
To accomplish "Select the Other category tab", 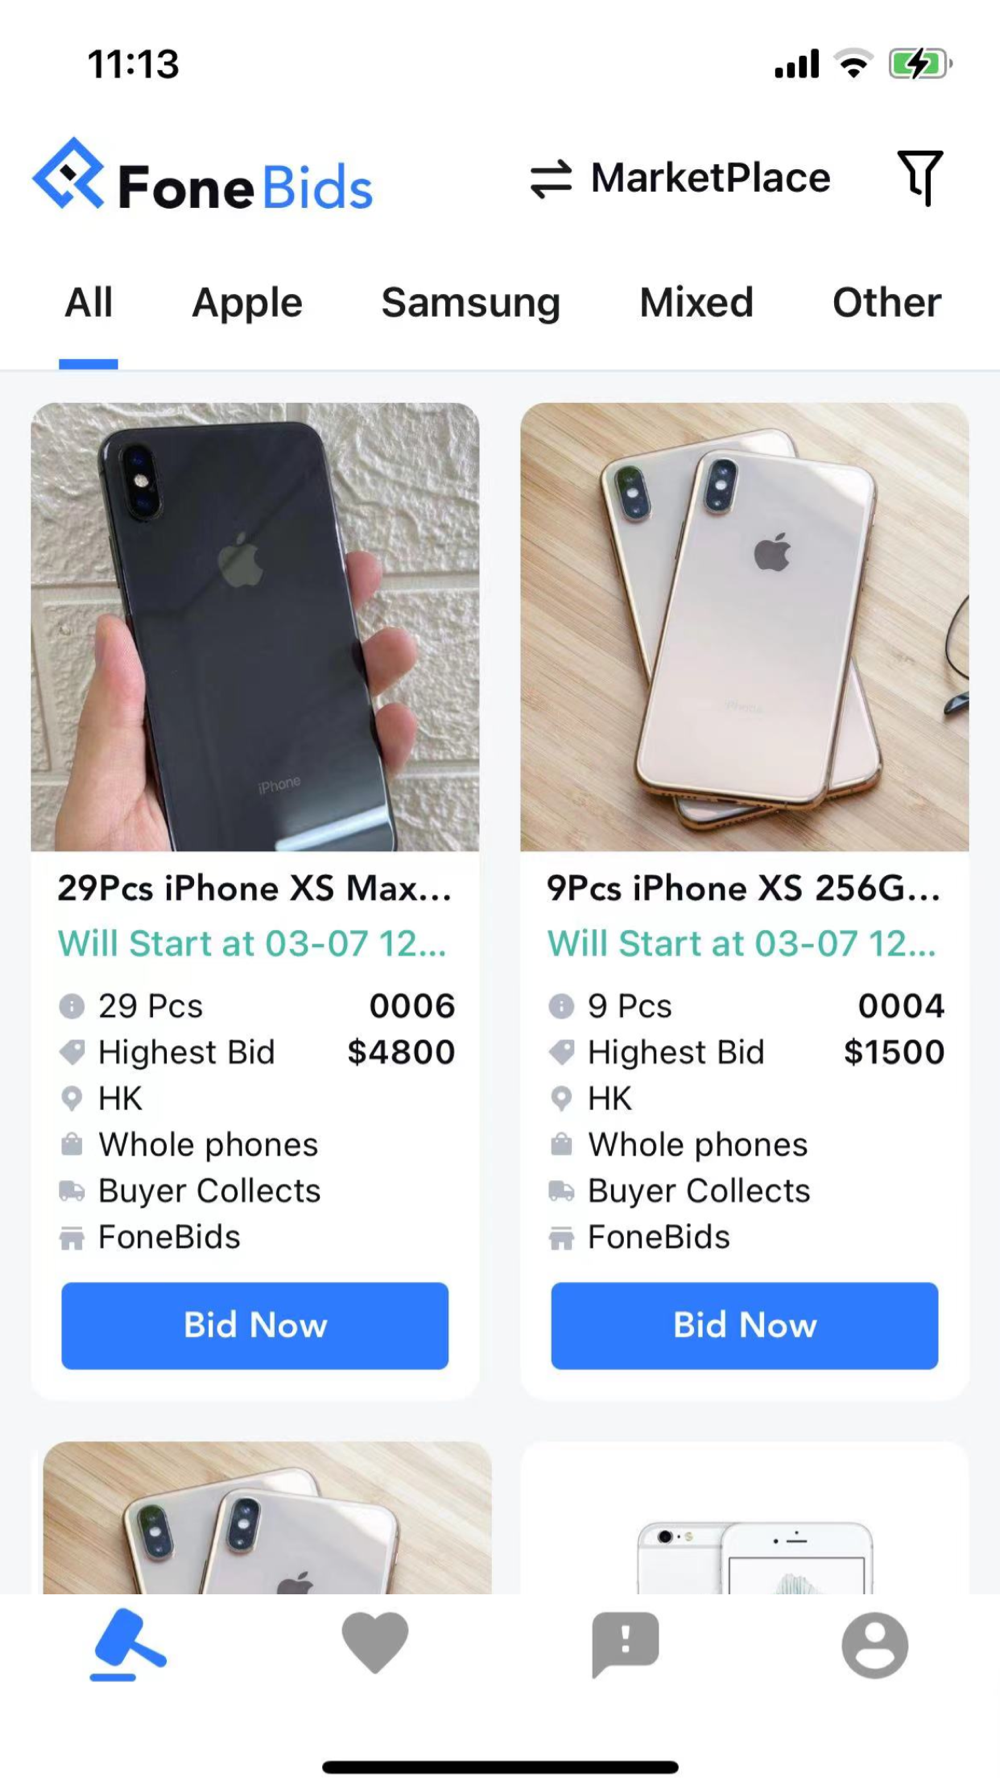I will [887, 302].
